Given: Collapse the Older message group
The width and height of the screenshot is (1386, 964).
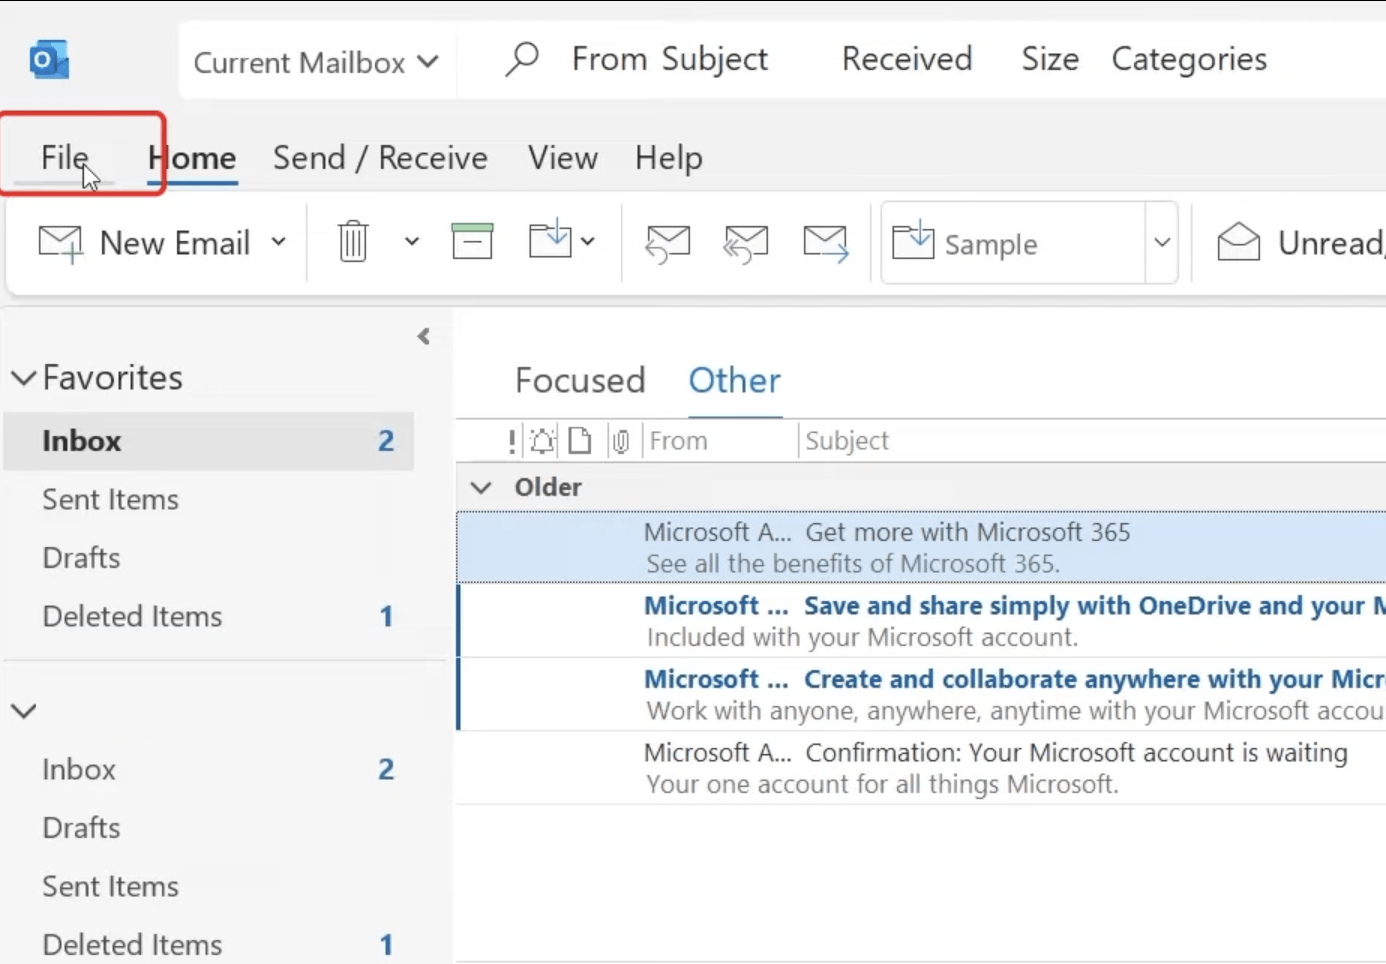Looking at the screenshot, I should [x=482, y=487].
